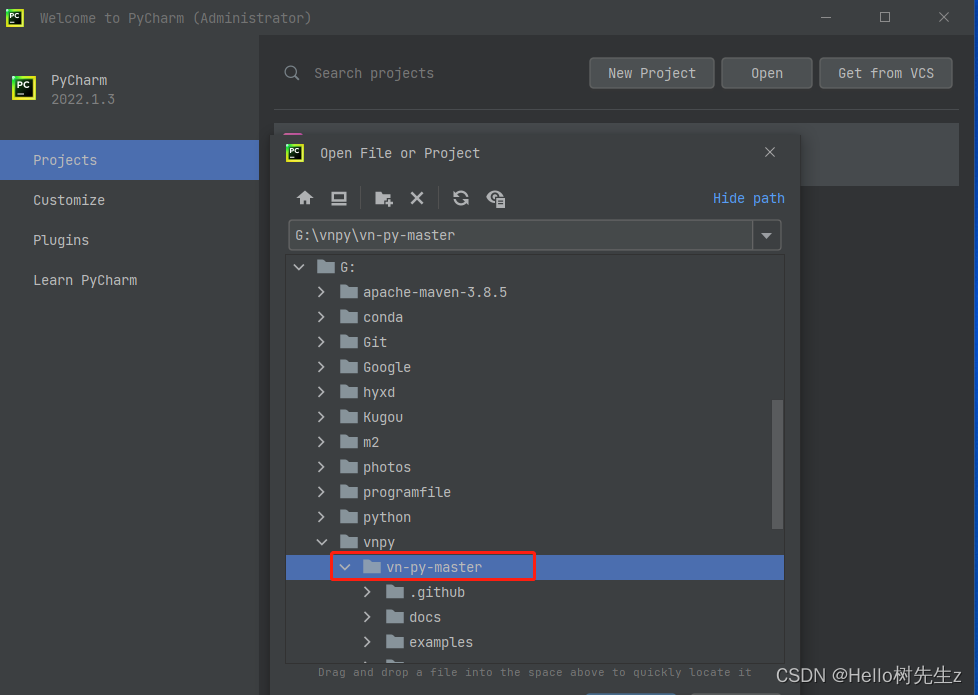The height and width of the screenshot is (695, 978).
Task: Click the G: drive folder icon
Action: click(326, 267)
